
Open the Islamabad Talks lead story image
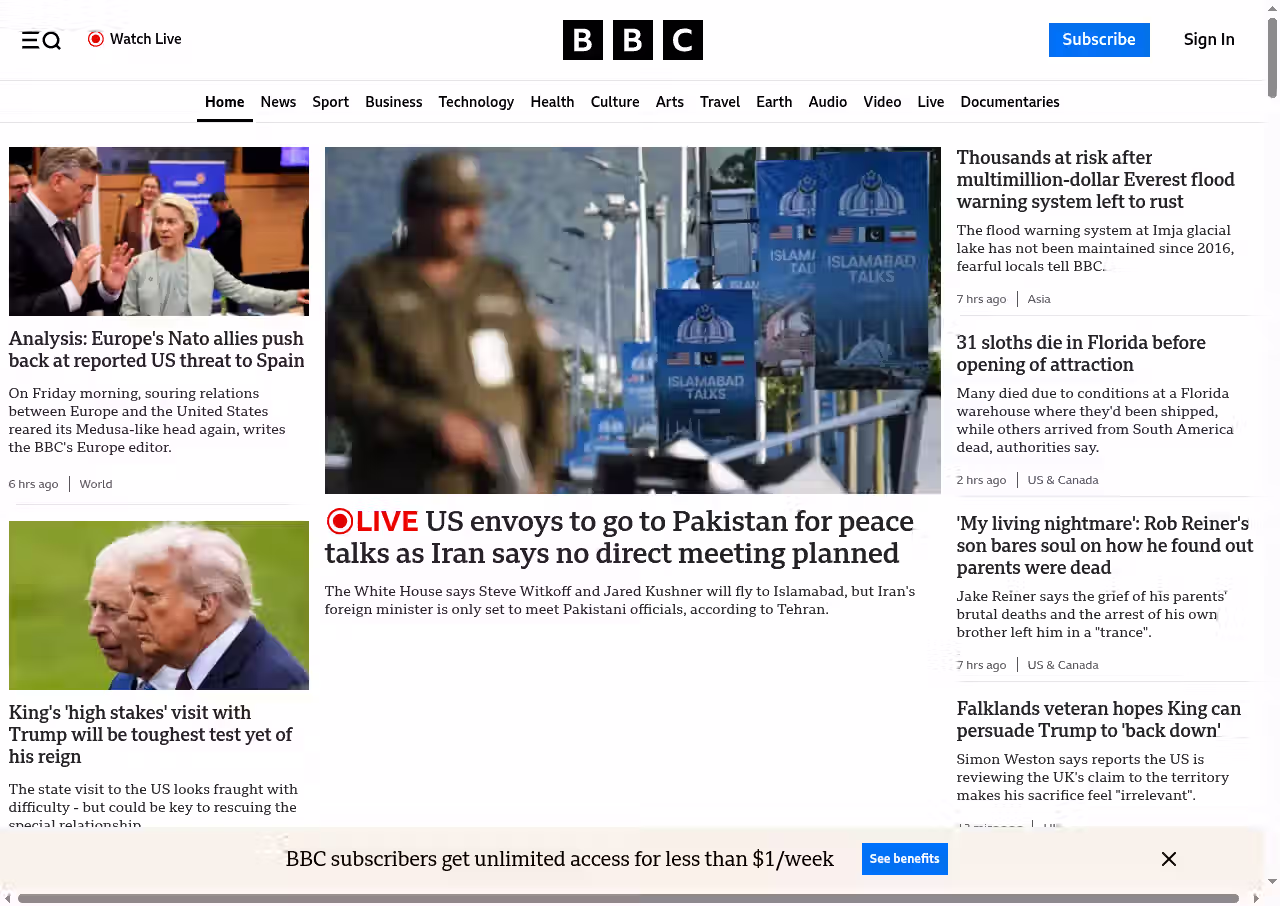[632, 320]
